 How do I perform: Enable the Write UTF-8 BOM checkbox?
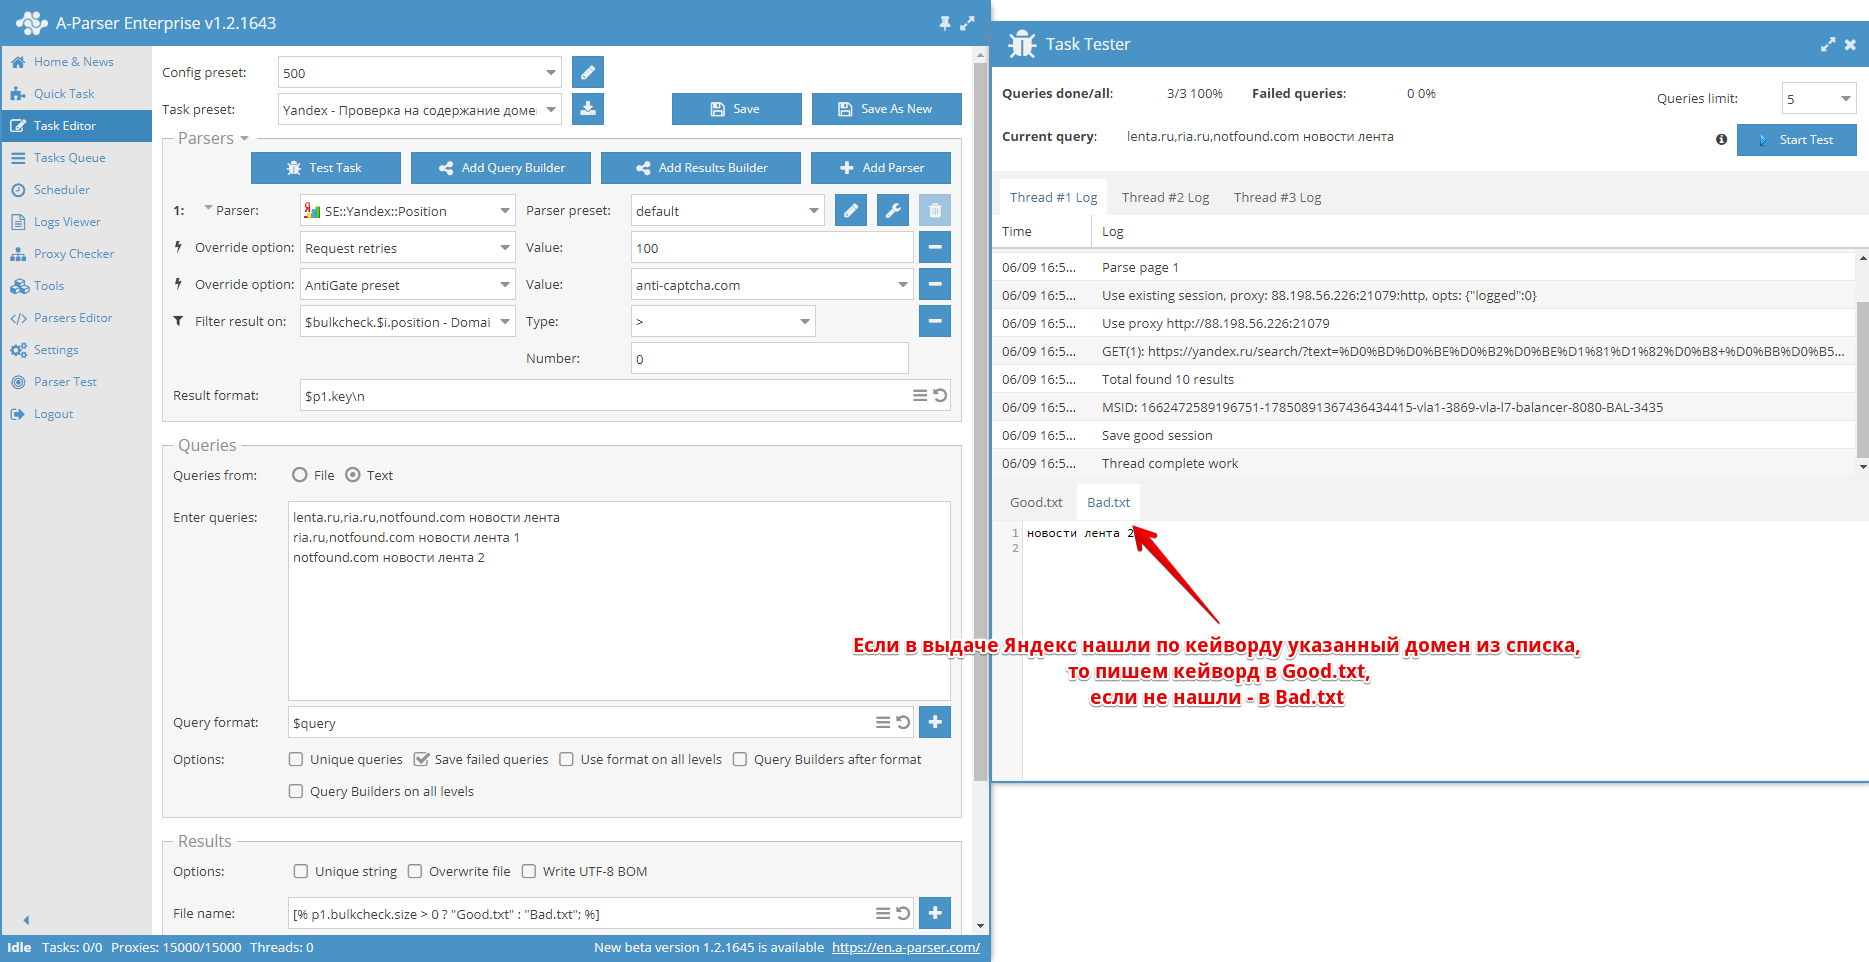[x=529, y=871]
